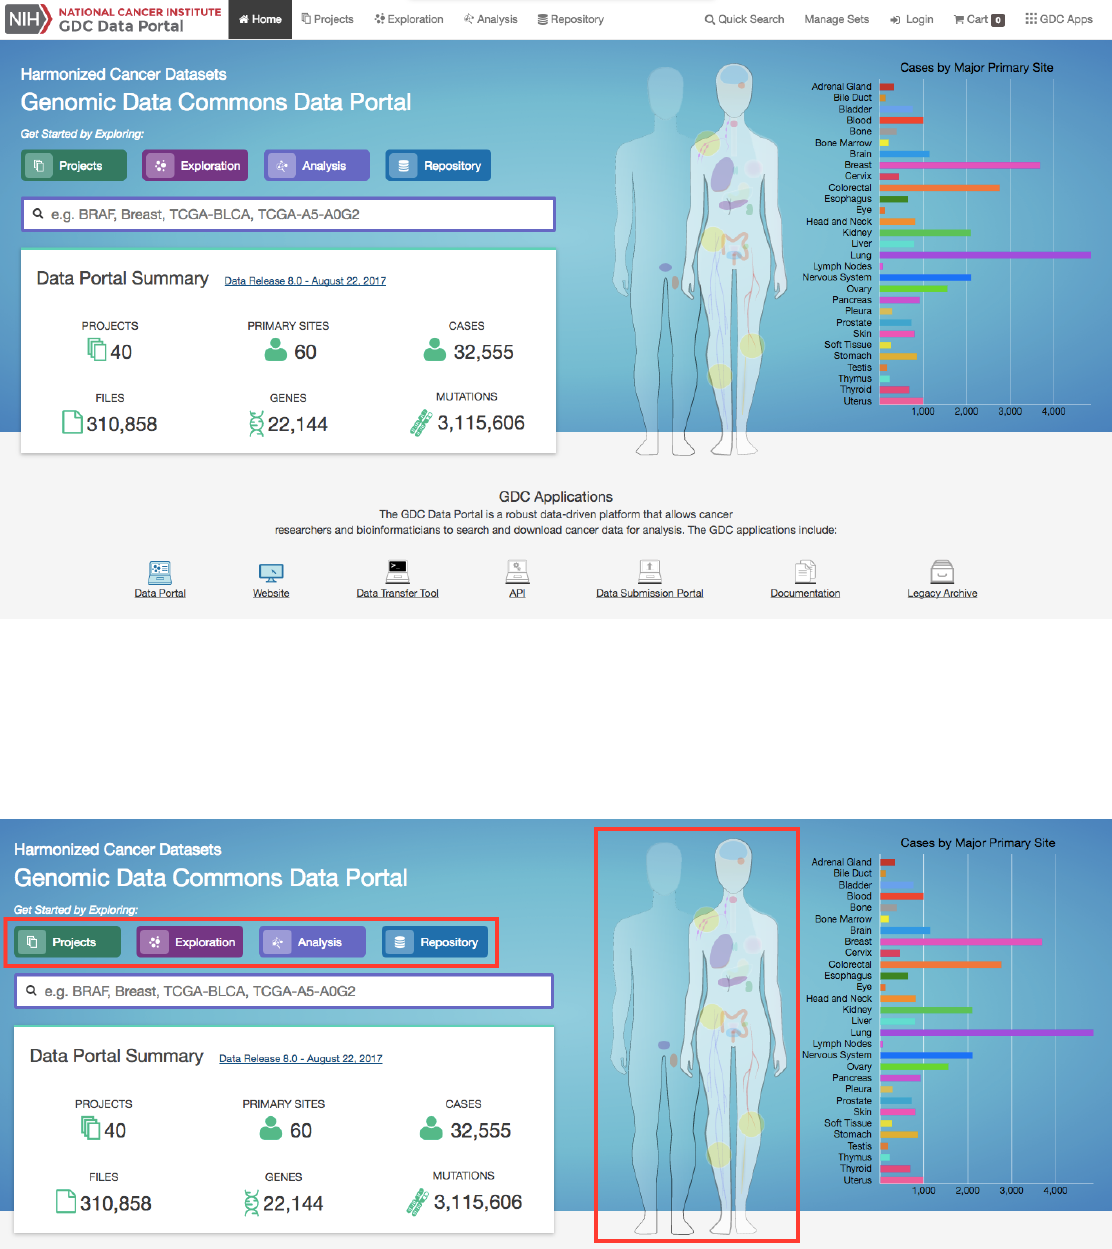The image size is (1112, 1249).
Task: Click the Files document icon in the lower summary
Action: 66,1201
